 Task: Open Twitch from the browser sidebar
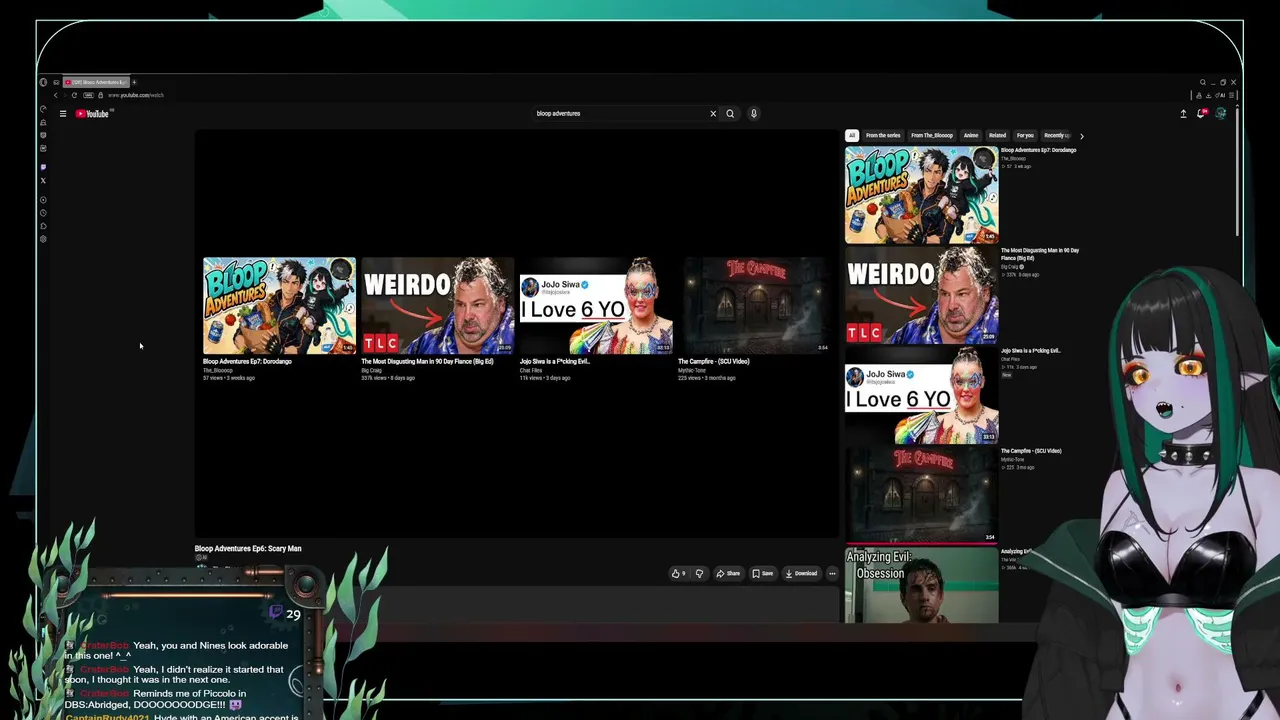coord(43,167)
